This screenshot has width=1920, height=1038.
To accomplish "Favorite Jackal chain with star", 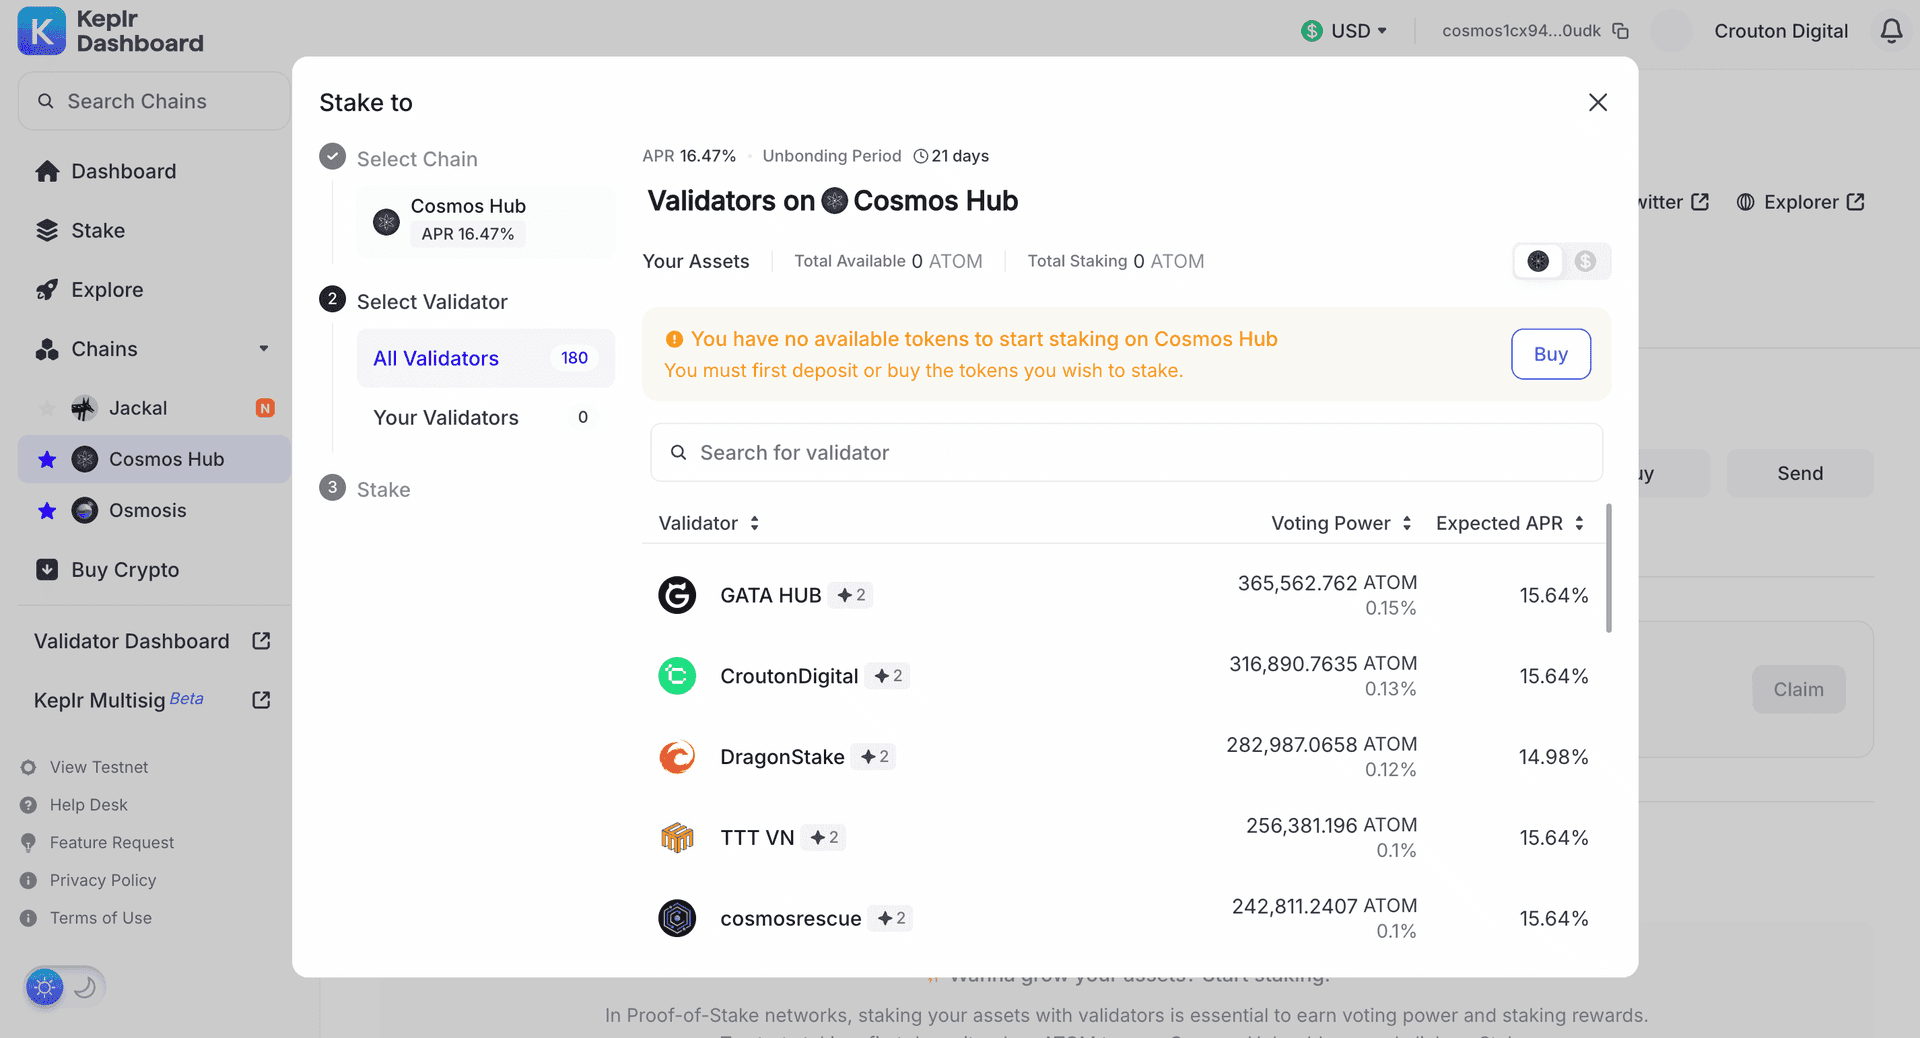I will [47, 408].
